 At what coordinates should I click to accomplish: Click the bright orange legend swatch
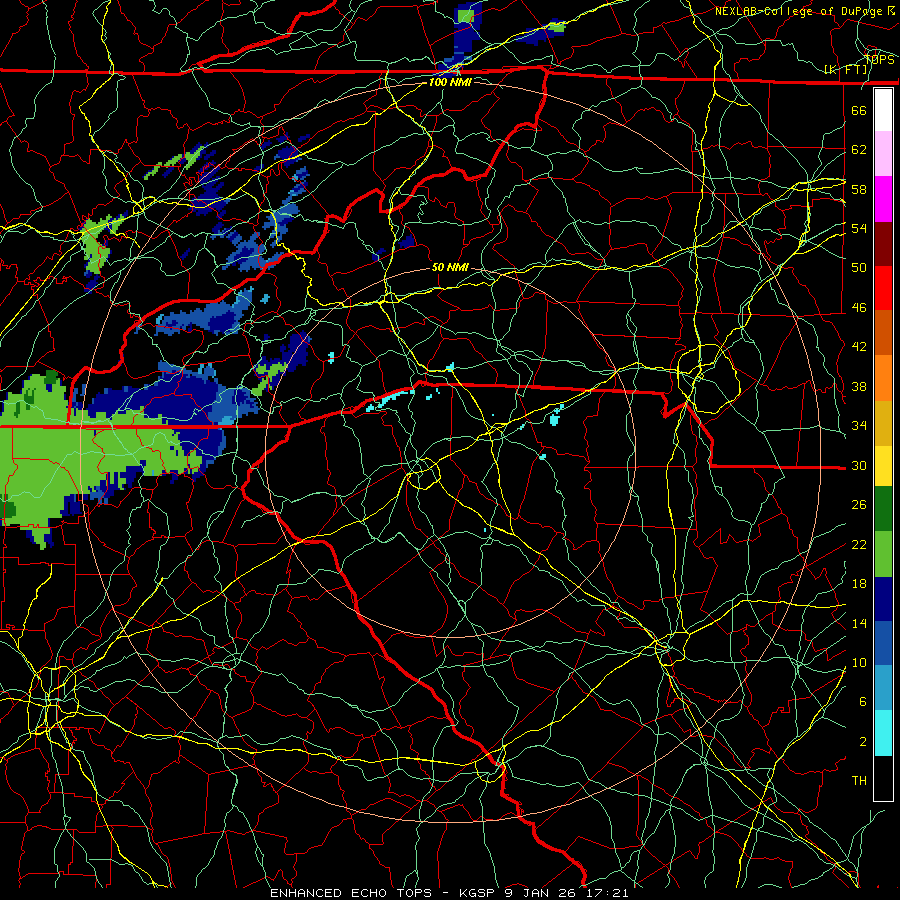pyautogui.click(x=883, y=377)
